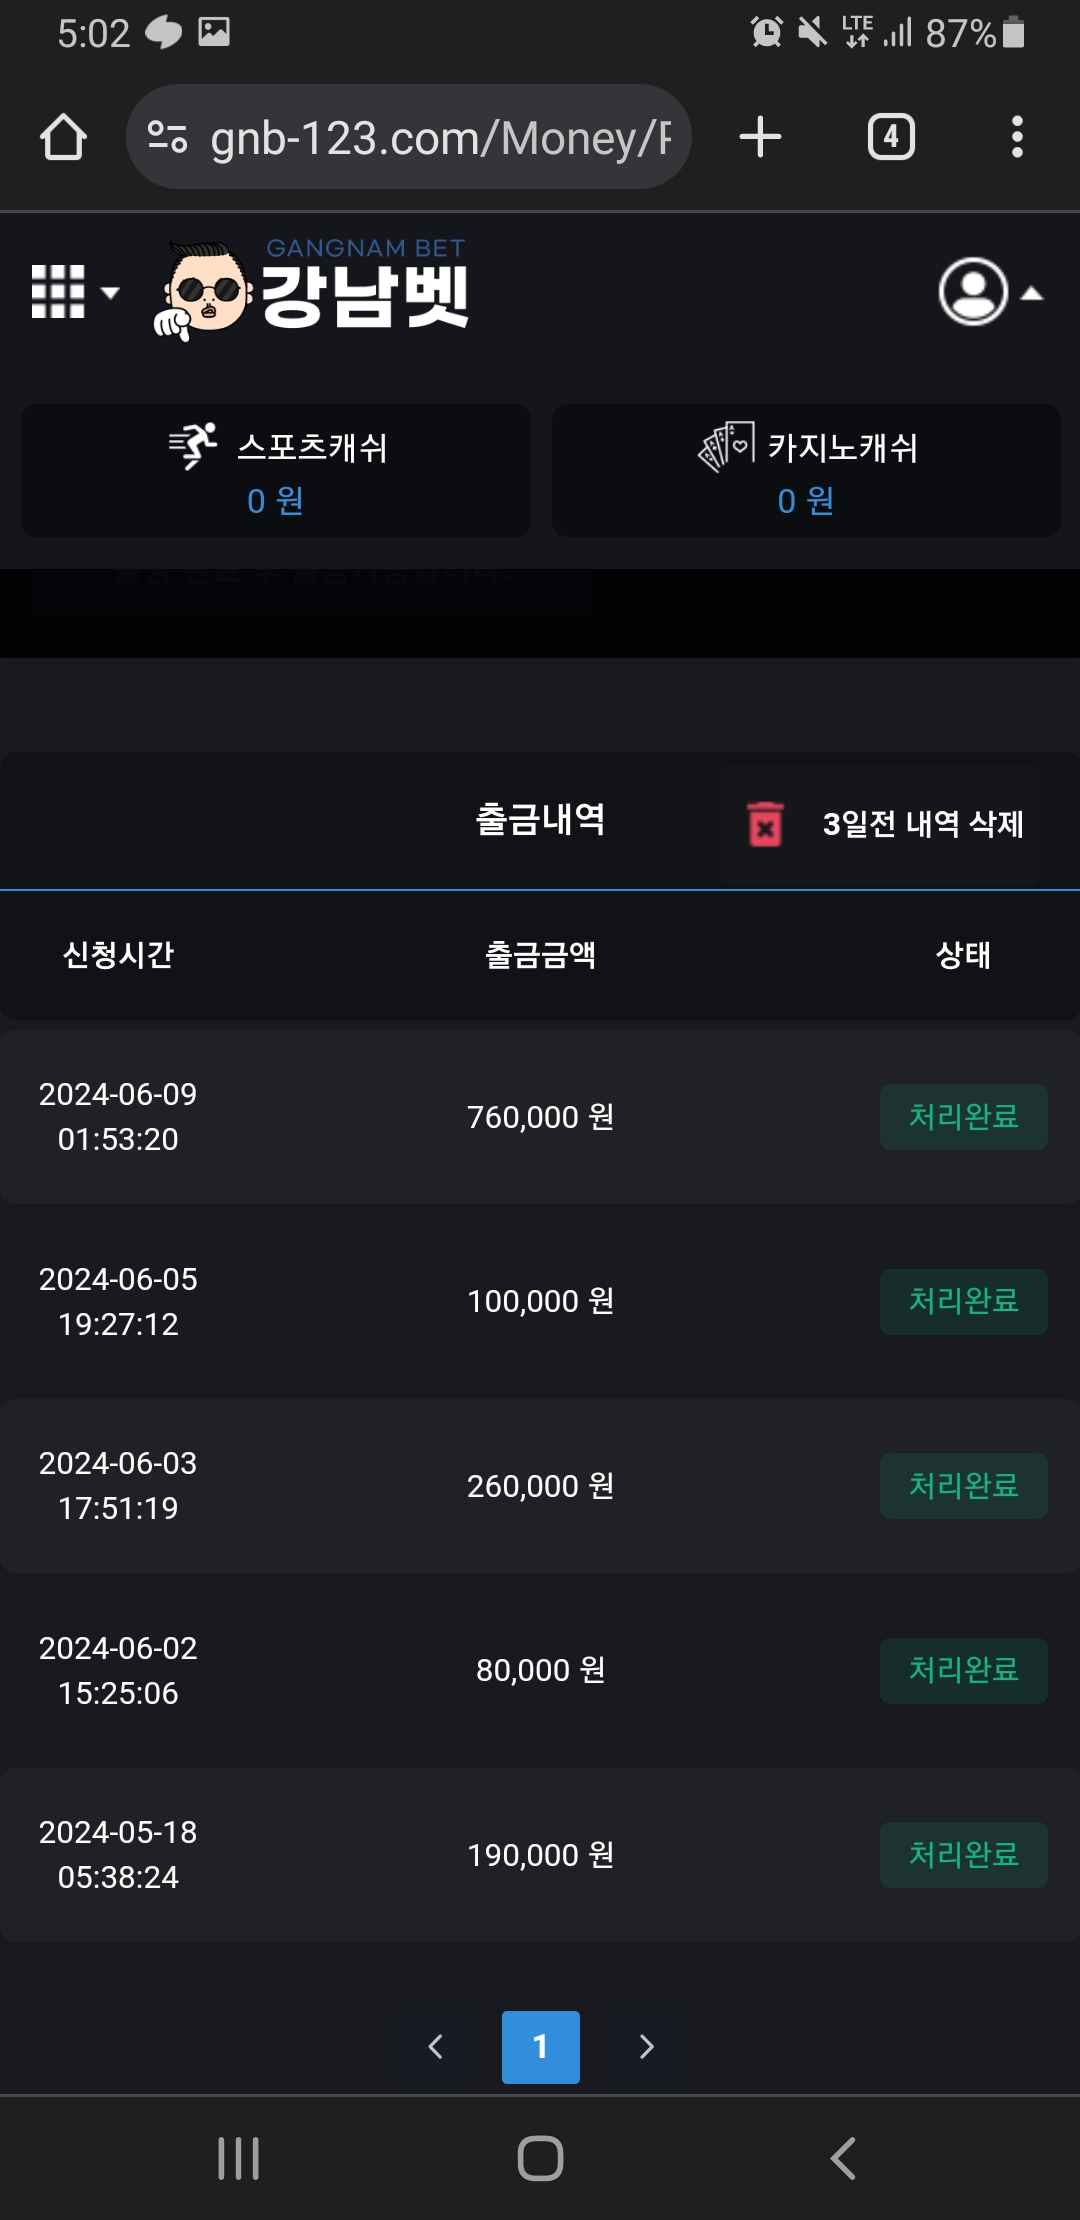Select page 1 in pagination

pos(541,2047)
